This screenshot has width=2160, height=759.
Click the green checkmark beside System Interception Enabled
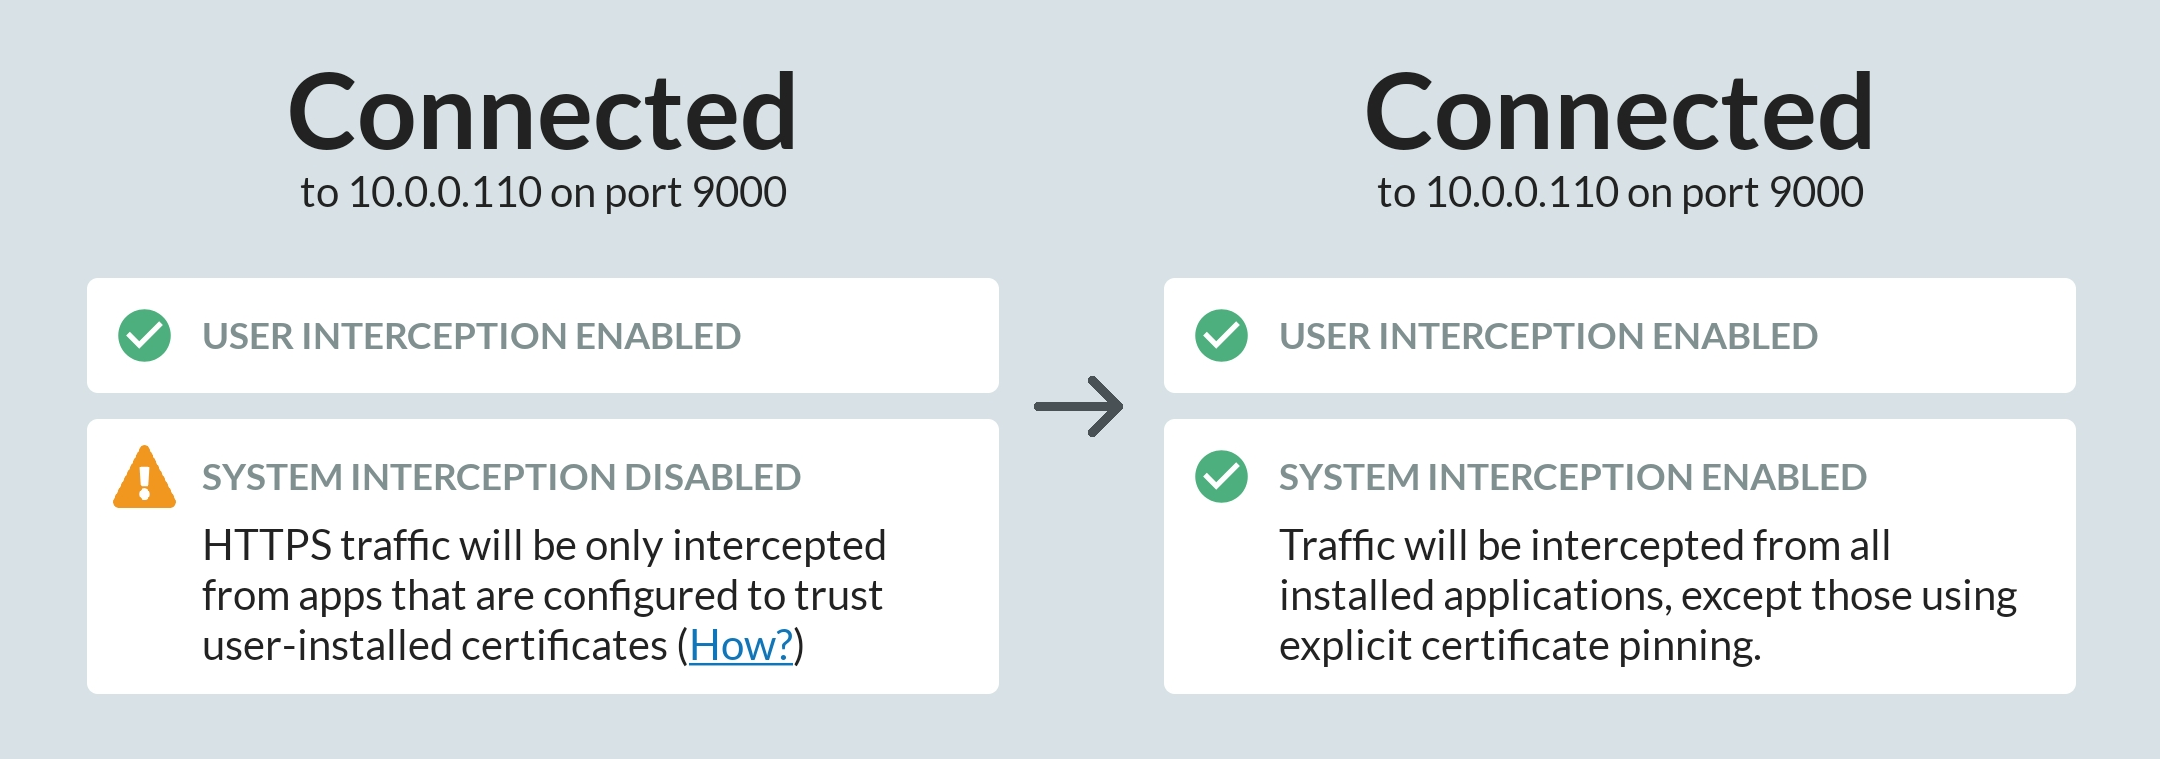click(1221, 476)
